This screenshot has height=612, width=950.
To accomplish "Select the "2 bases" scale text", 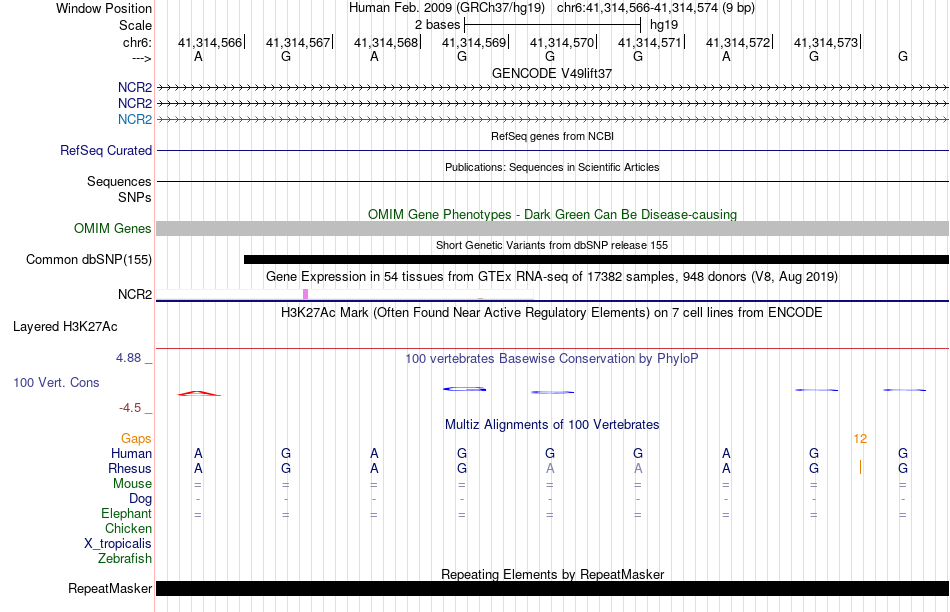I will pyautogui.click(x=437, y=25).
